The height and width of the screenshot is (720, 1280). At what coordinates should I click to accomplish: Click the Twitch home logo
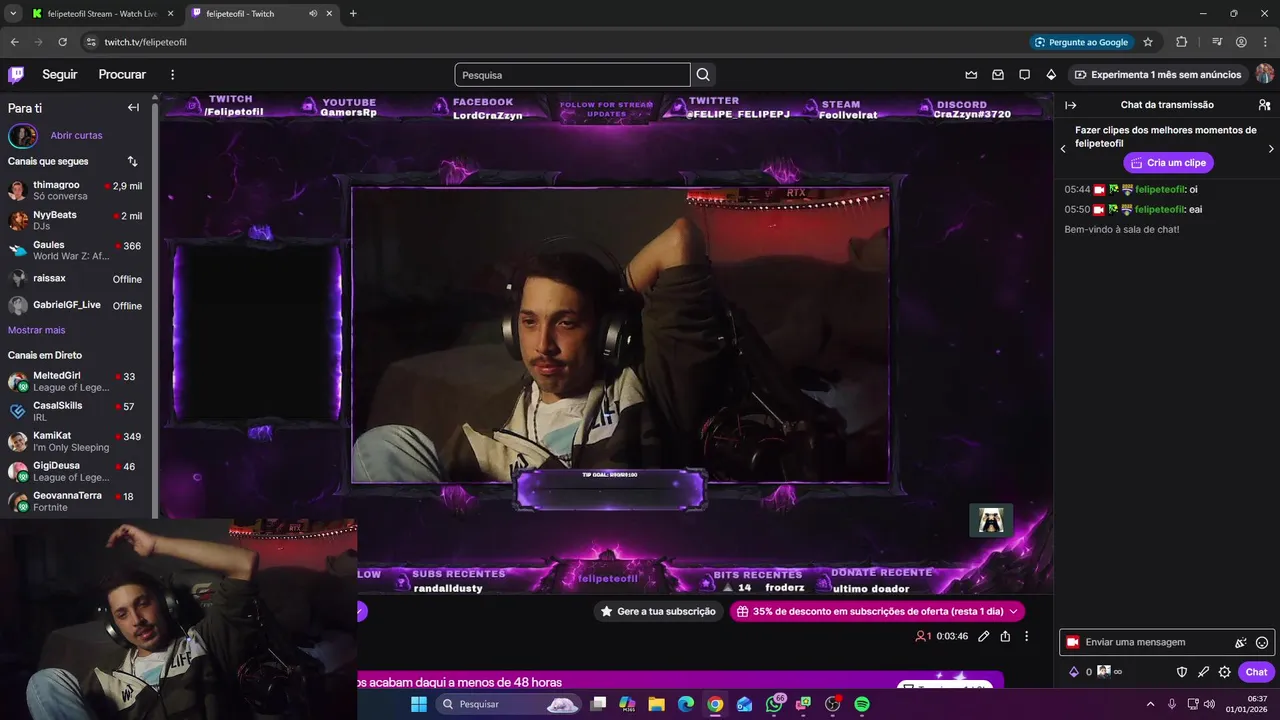click(16, 75)
